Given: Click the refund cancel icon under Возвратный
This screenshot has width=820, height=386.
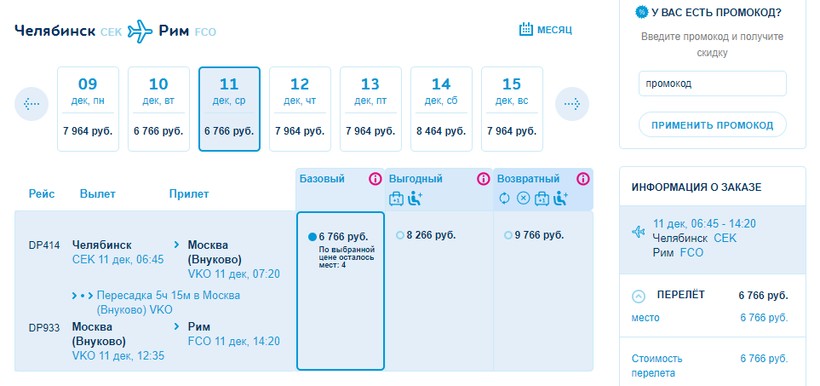Looking at the screenshot, I should pyautogui.click(x=523, y=198).
